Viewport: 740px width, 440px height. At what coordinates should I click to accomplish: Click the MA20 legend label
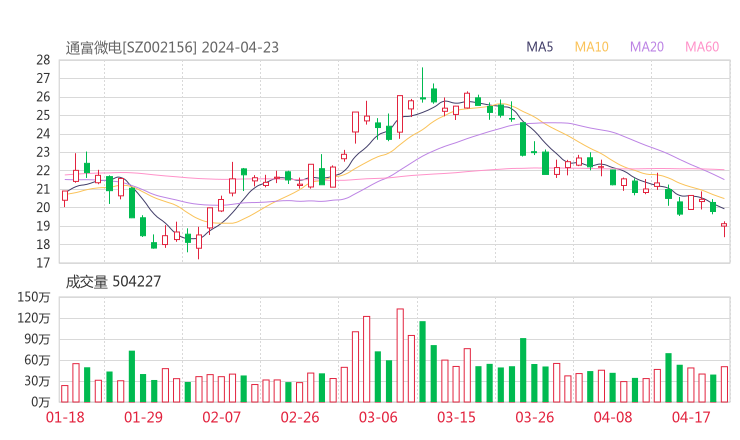pyautogui.click(x=647, y=47)
